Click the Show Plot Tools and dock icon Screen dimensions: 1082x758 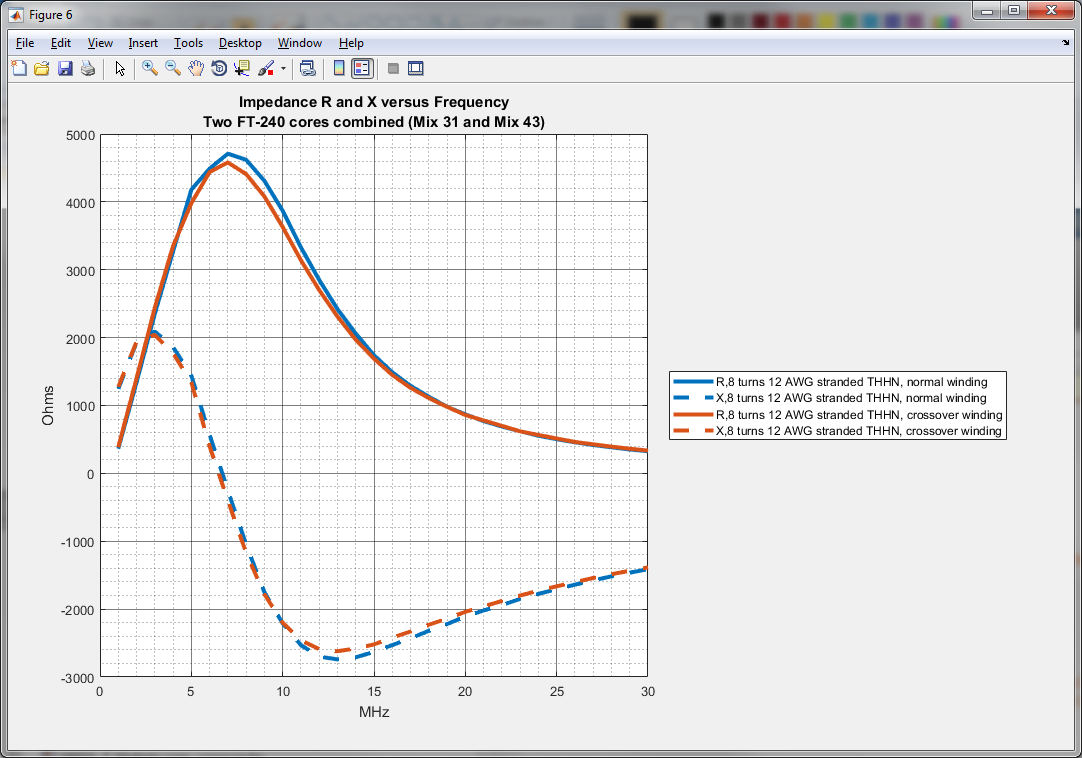[415, 68]
